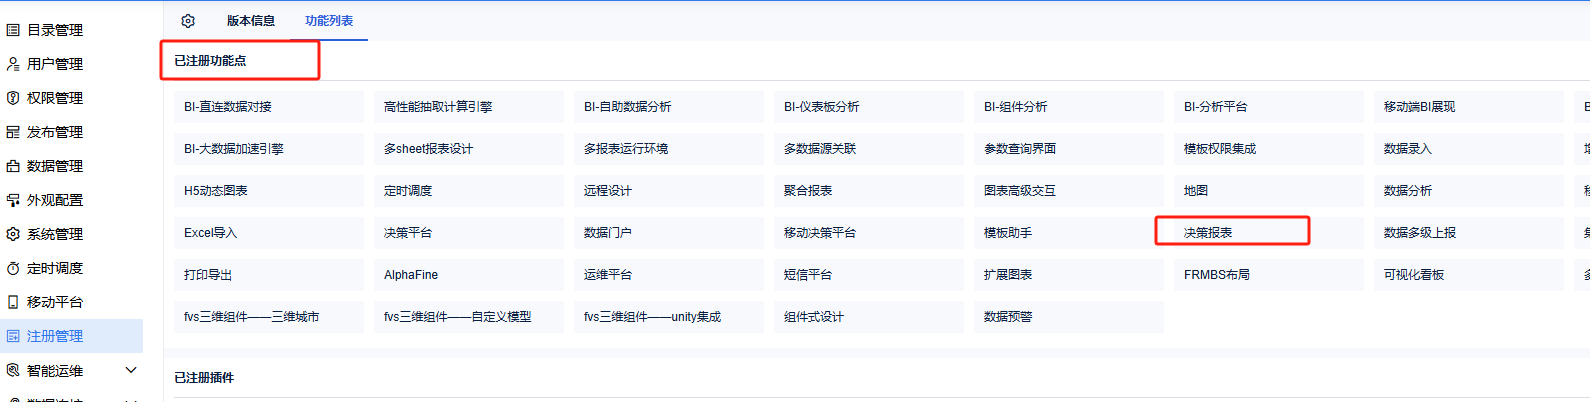Click the BI-大数据加速引擎 feature
This screenshot has height=402, width=1590.
click(x=269, y=149)
